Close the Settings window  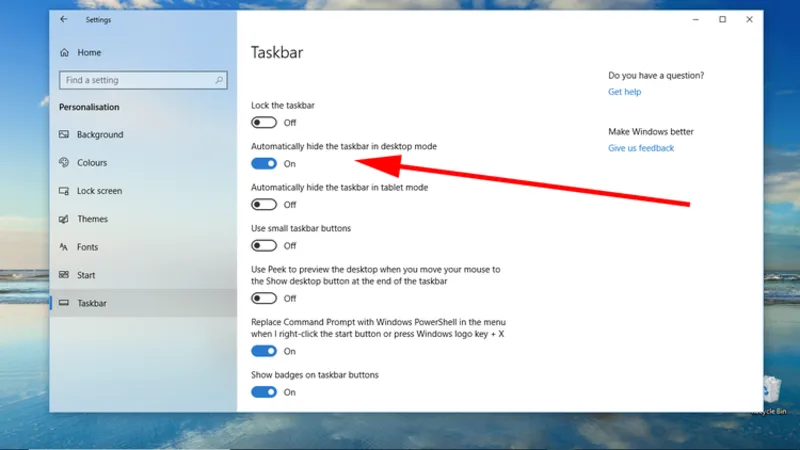click(749, 19)
